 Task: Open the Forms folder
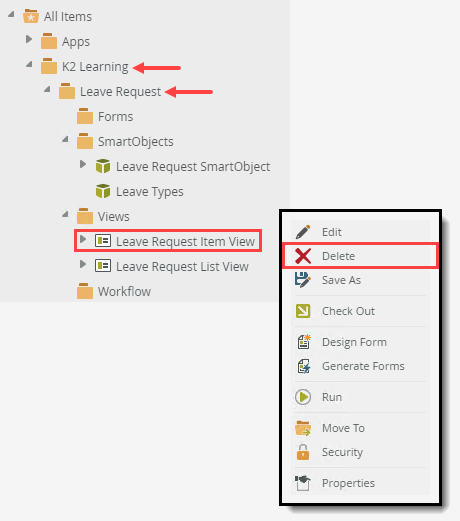pyautogui.click(x=115, y=116)
